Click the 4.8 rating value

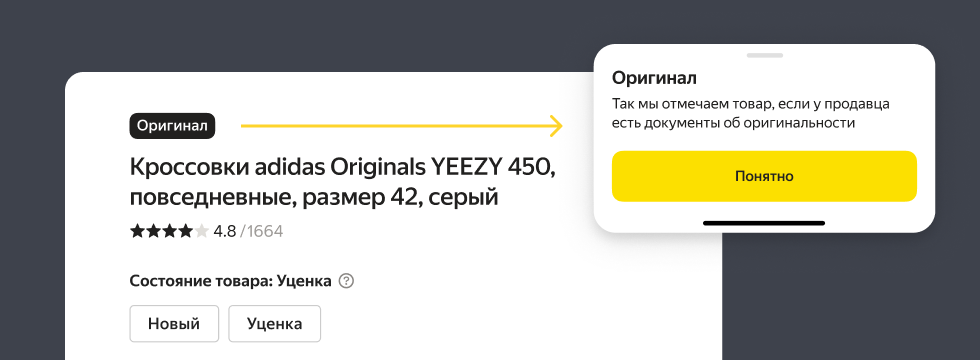(224, 232)
